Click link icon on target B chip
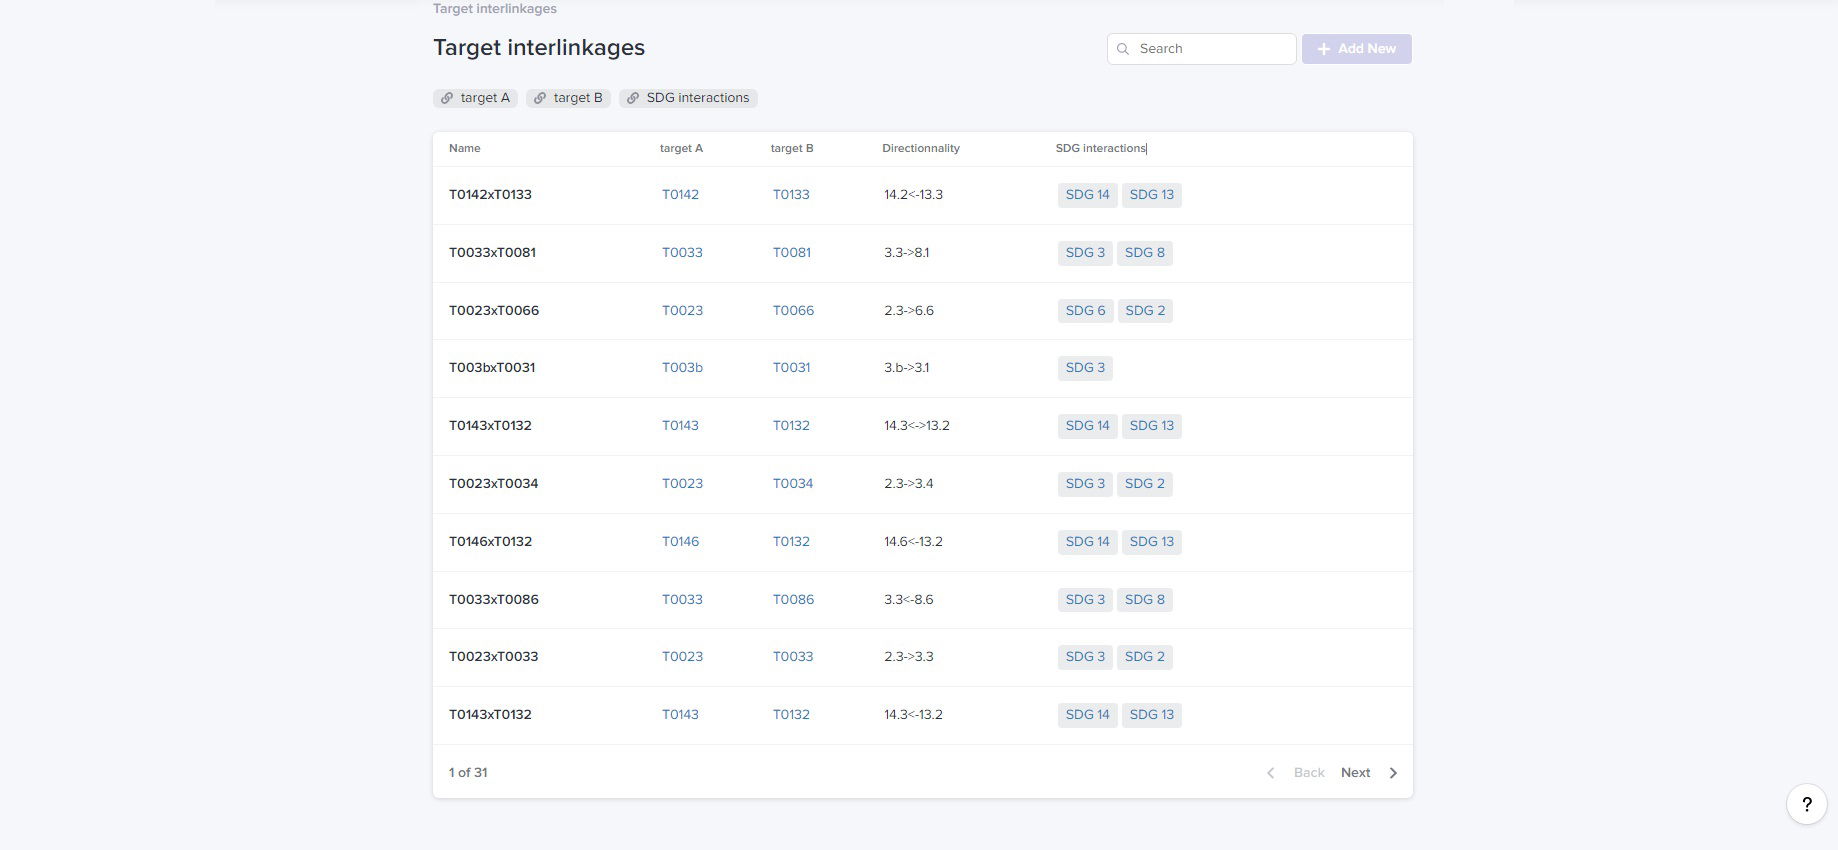1838x850 pixels. click(540, 98)
